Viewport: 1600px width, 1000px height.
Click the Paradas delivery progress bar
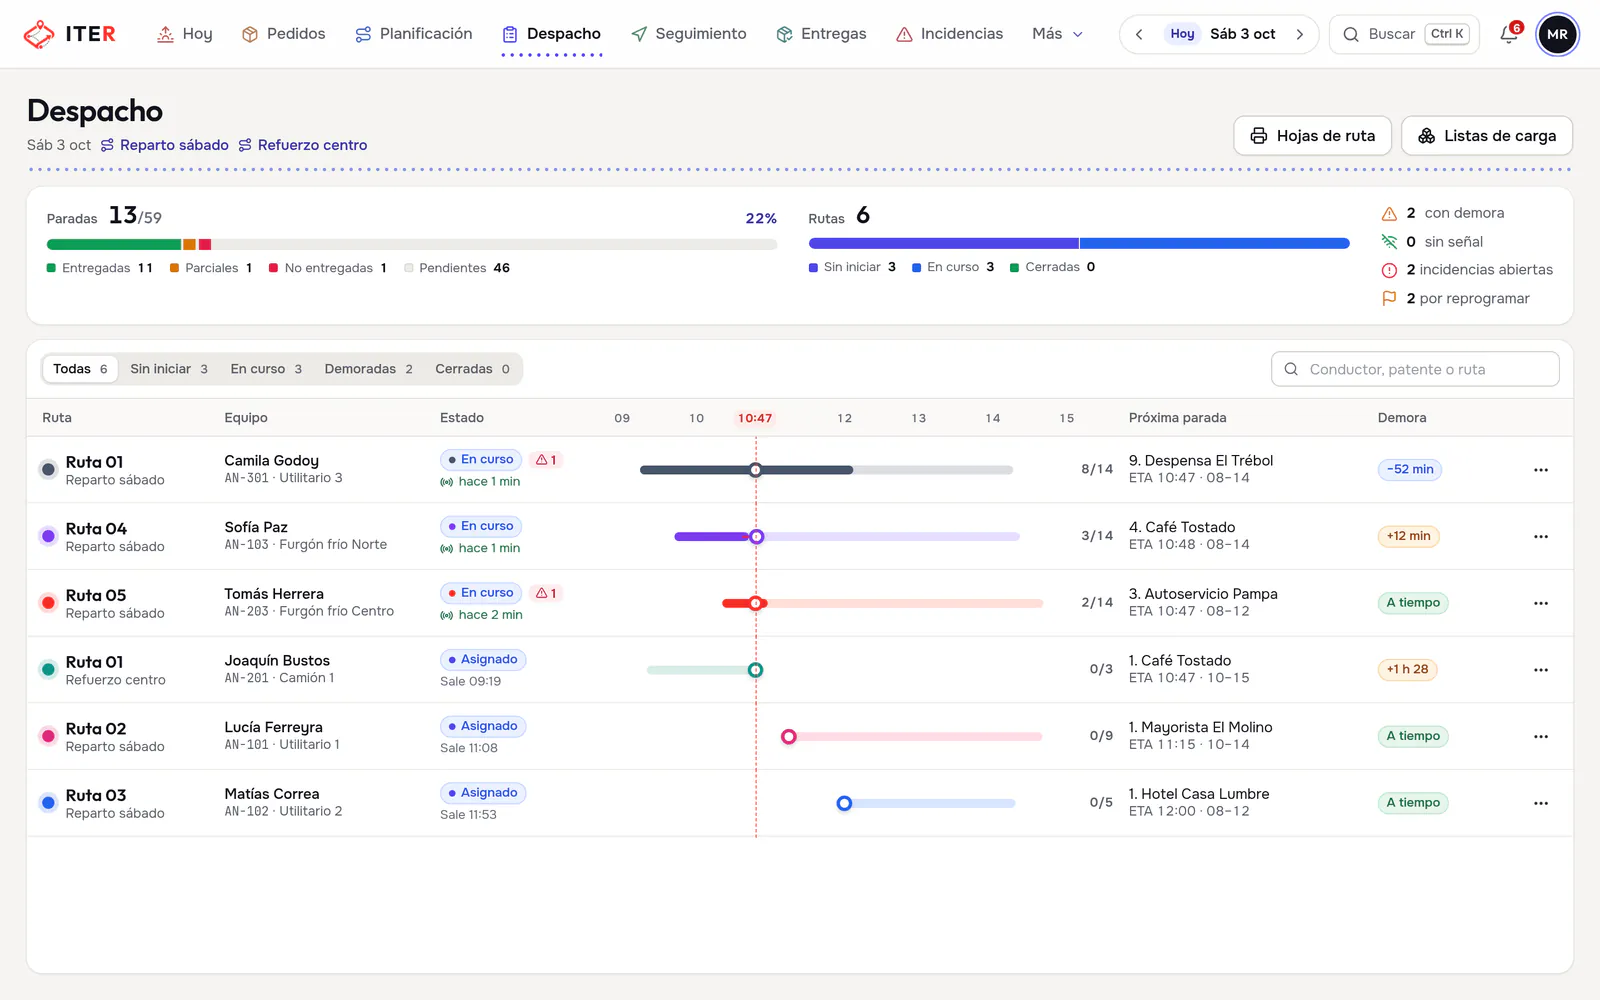coord(412,244)
